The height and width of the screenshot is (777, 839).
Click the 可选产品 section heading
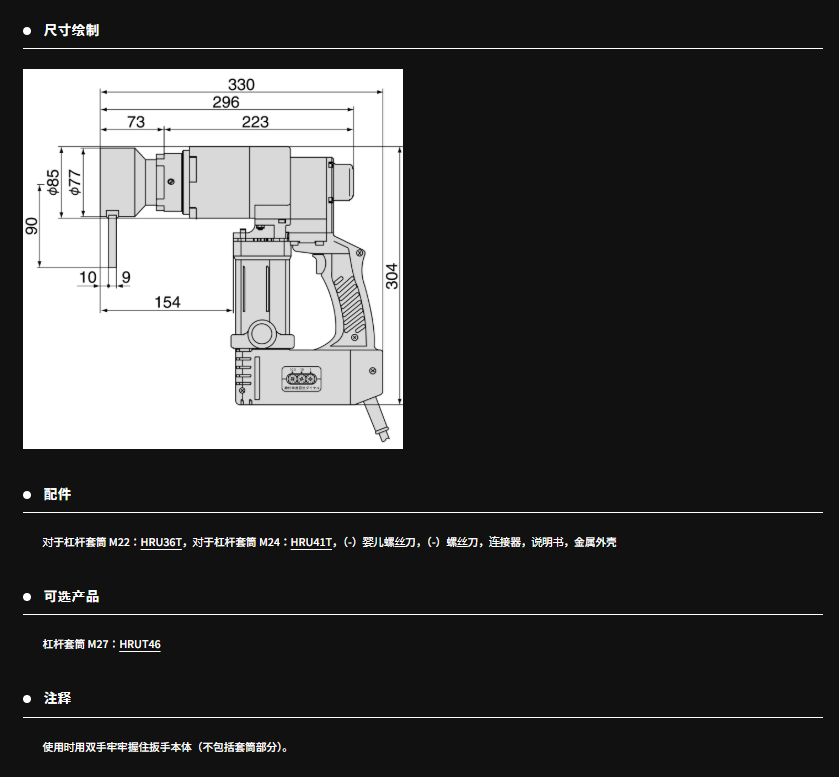pyautogui.click(x=71, y=596)
